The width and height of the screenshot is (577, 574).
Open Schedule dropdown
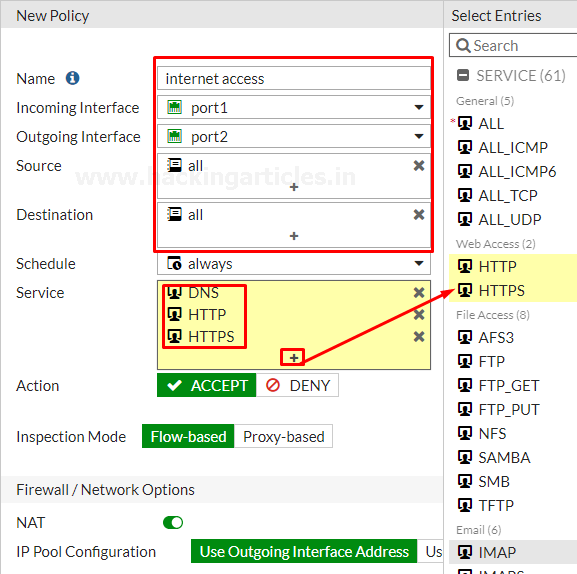(x=419, y=263)
